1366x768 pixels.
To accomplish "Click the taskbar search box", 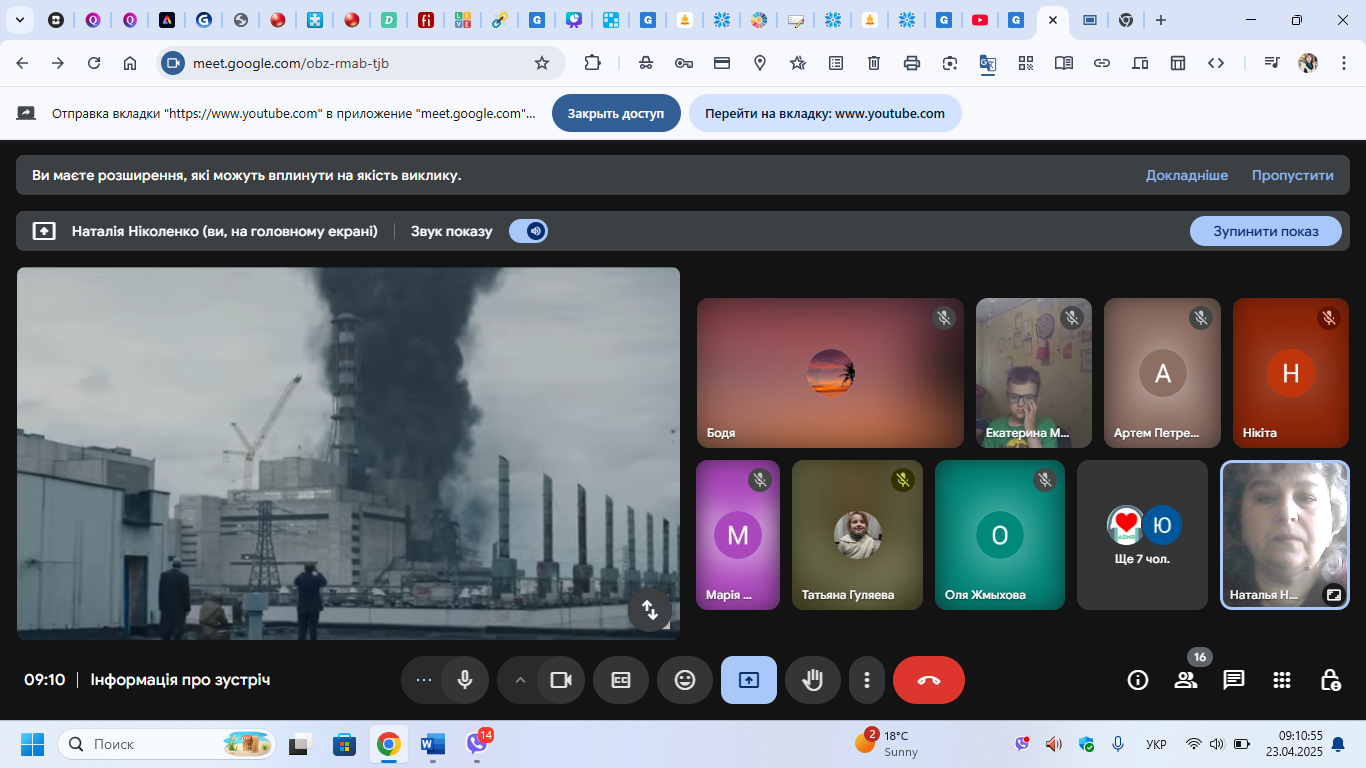I will pos(167,744).
